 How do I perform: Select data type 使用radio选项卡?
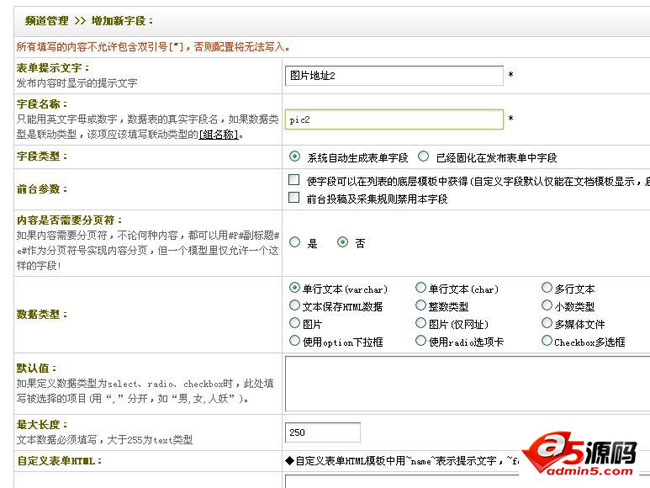pos(421,340)
